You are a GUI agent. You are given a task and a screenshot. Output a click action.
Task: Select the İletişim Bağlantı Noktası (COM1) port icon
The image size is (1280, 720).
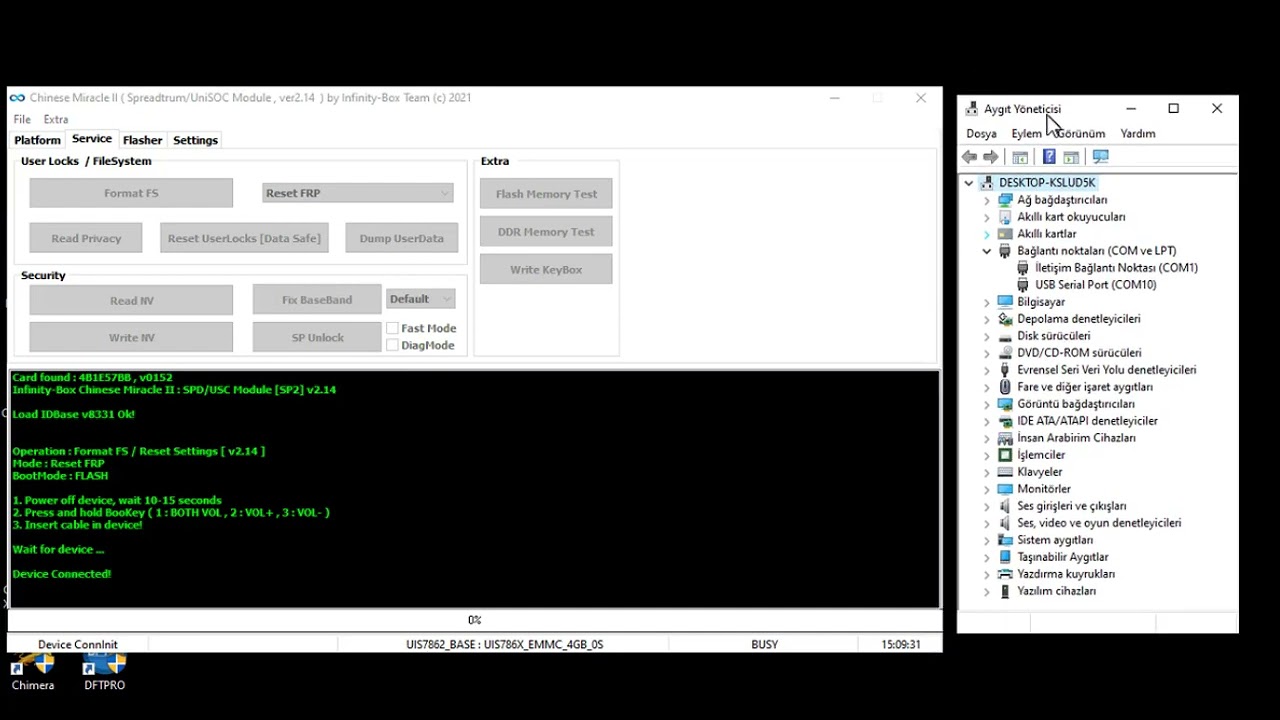(x=1023, y=268)
